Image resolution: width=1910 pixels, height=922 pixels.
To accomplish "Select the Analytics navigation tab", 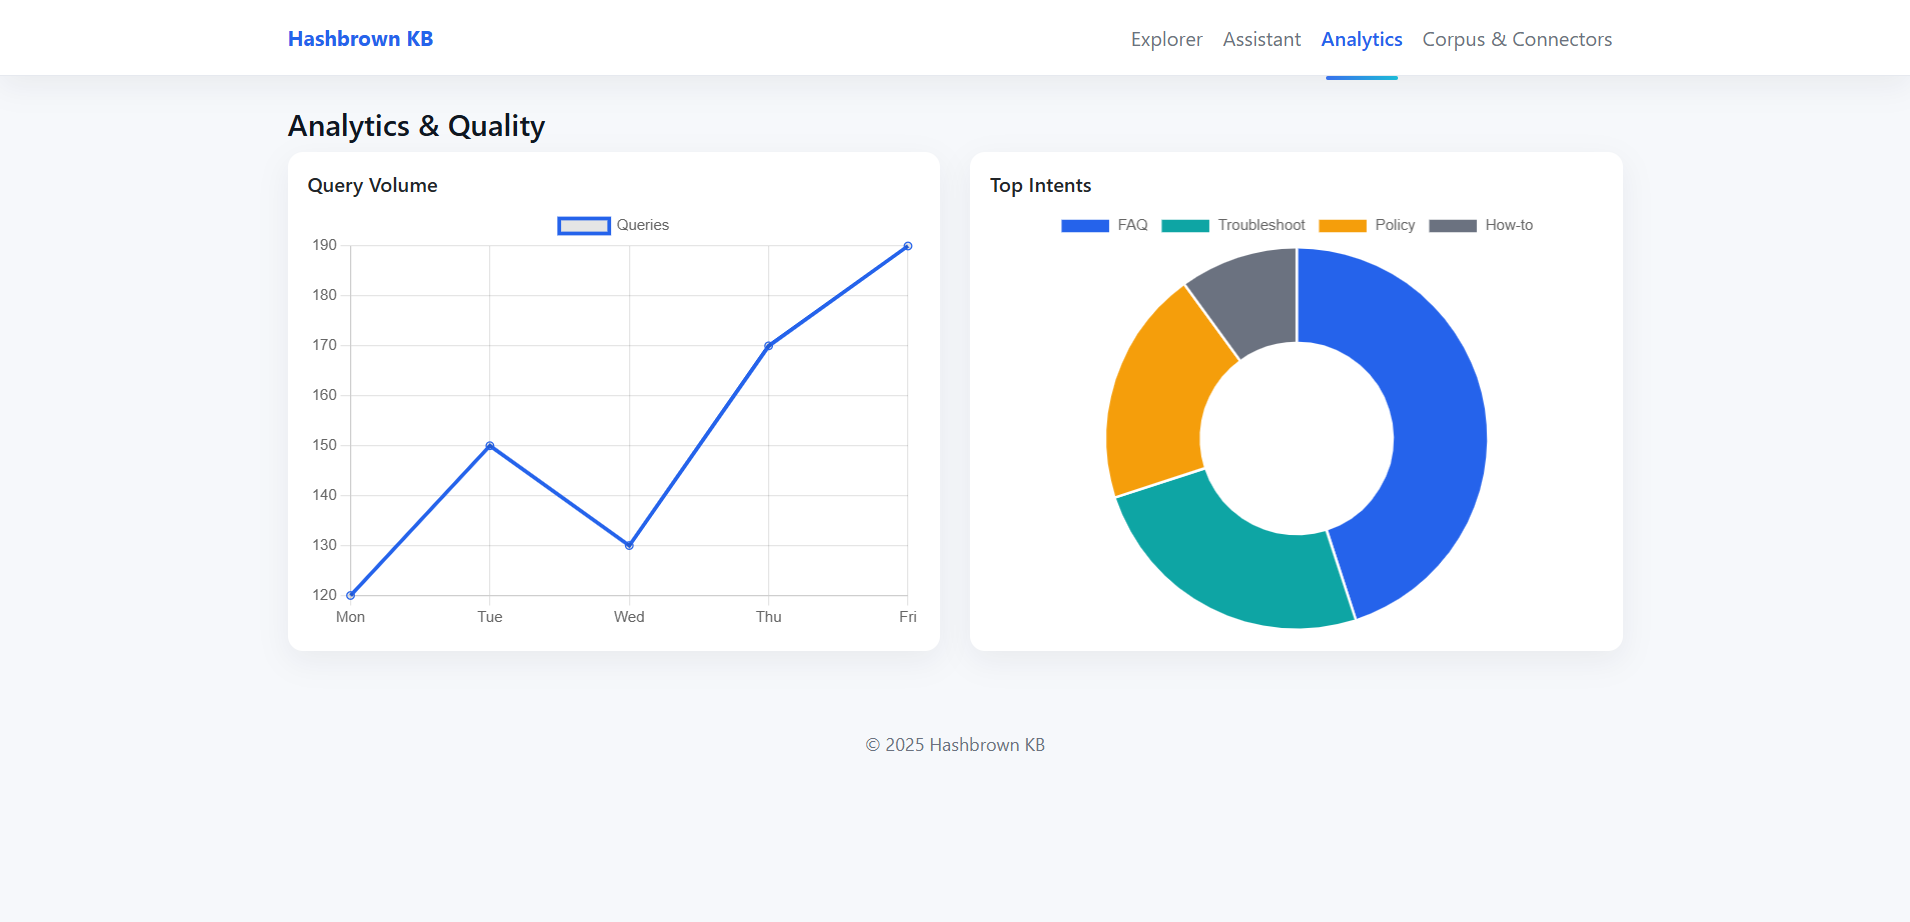I will pos(1361,39).
